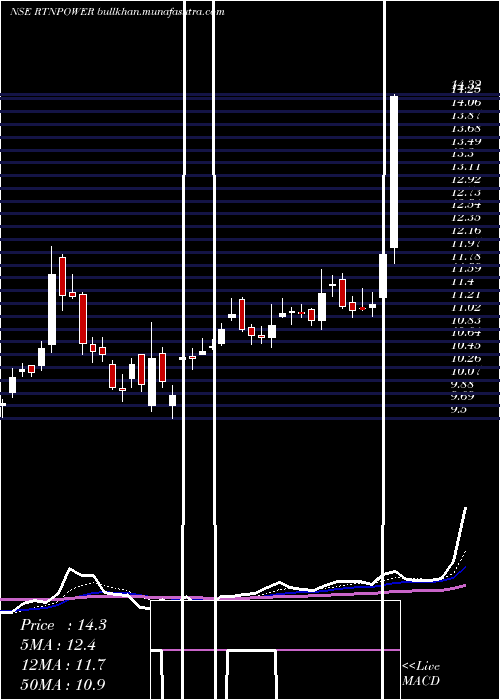Select the tallest white candlestick reaching 14.25
The height and width of the screenshot is (700, 500).
tap(394, 172)
